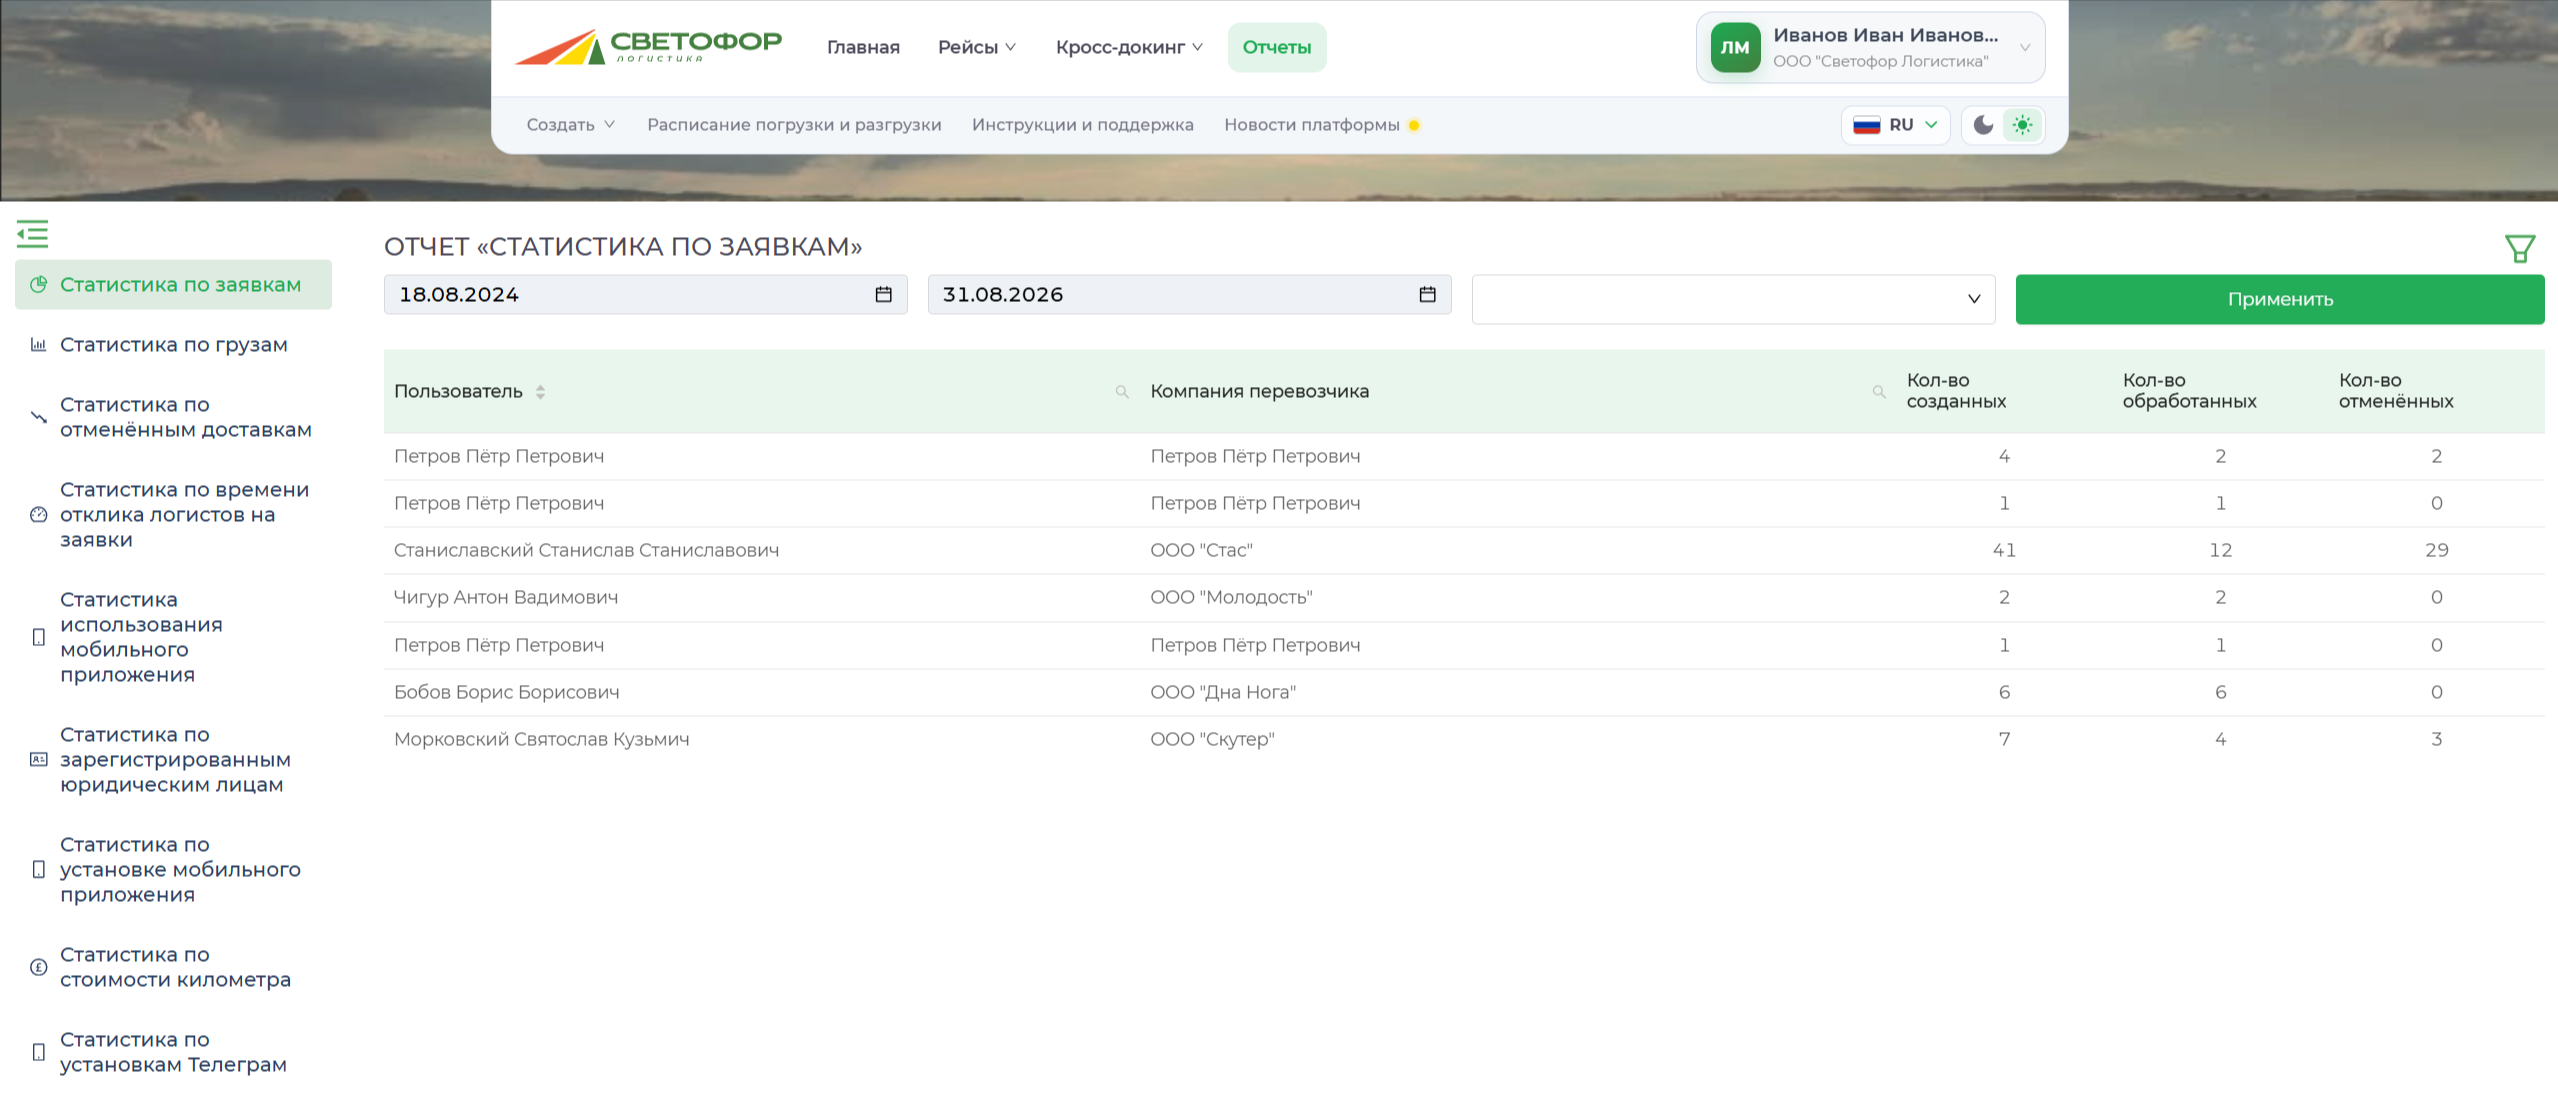Viewport: 2558px width, 1093px height.
Task: Switch to light theme sun toggle
Action: 2022,125
